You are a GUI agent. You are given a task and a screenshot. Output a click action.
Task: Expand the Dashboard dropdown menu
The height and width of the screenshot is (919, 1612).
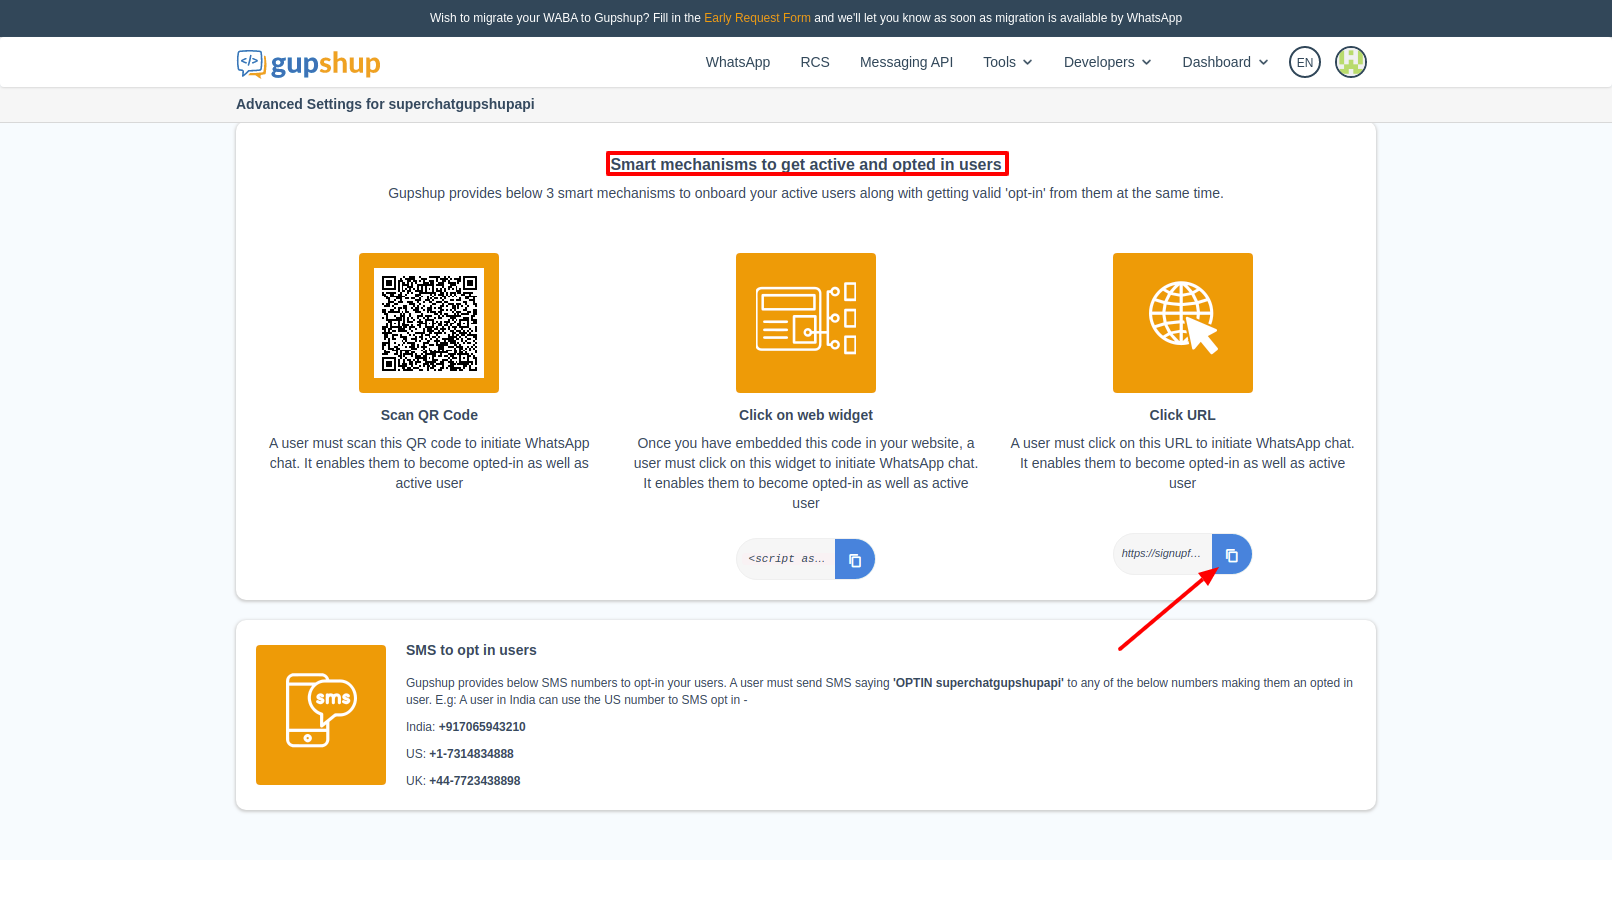(x=1226, y=62)
